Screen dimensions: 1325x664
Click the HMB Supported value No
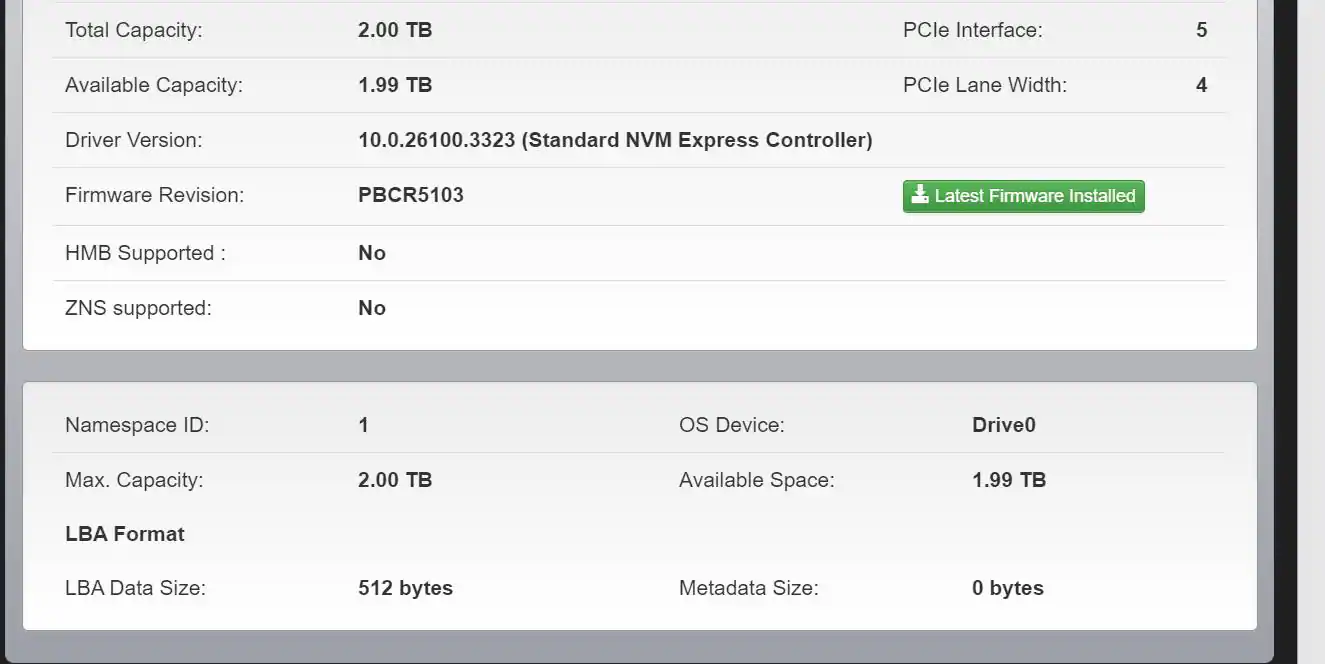click(372, 253)
